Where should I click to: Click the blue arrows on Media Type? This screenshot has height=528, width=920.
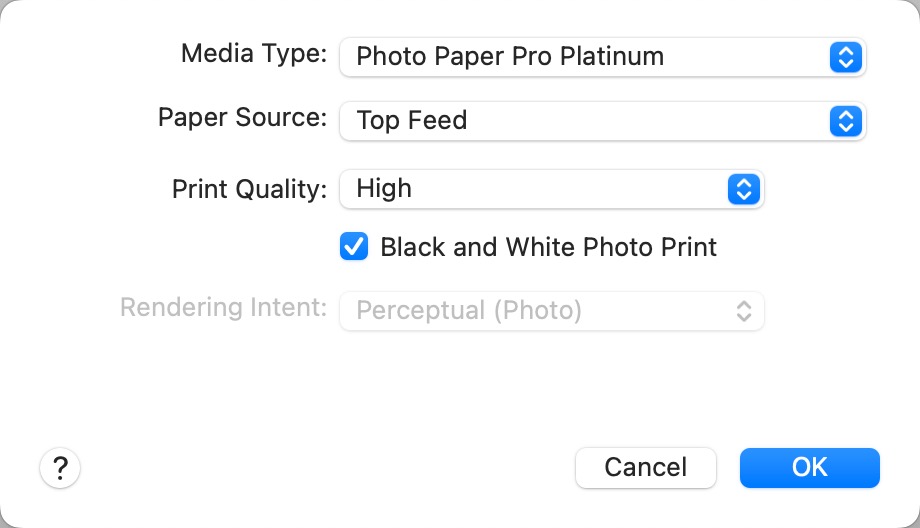[x=845, y=57]
